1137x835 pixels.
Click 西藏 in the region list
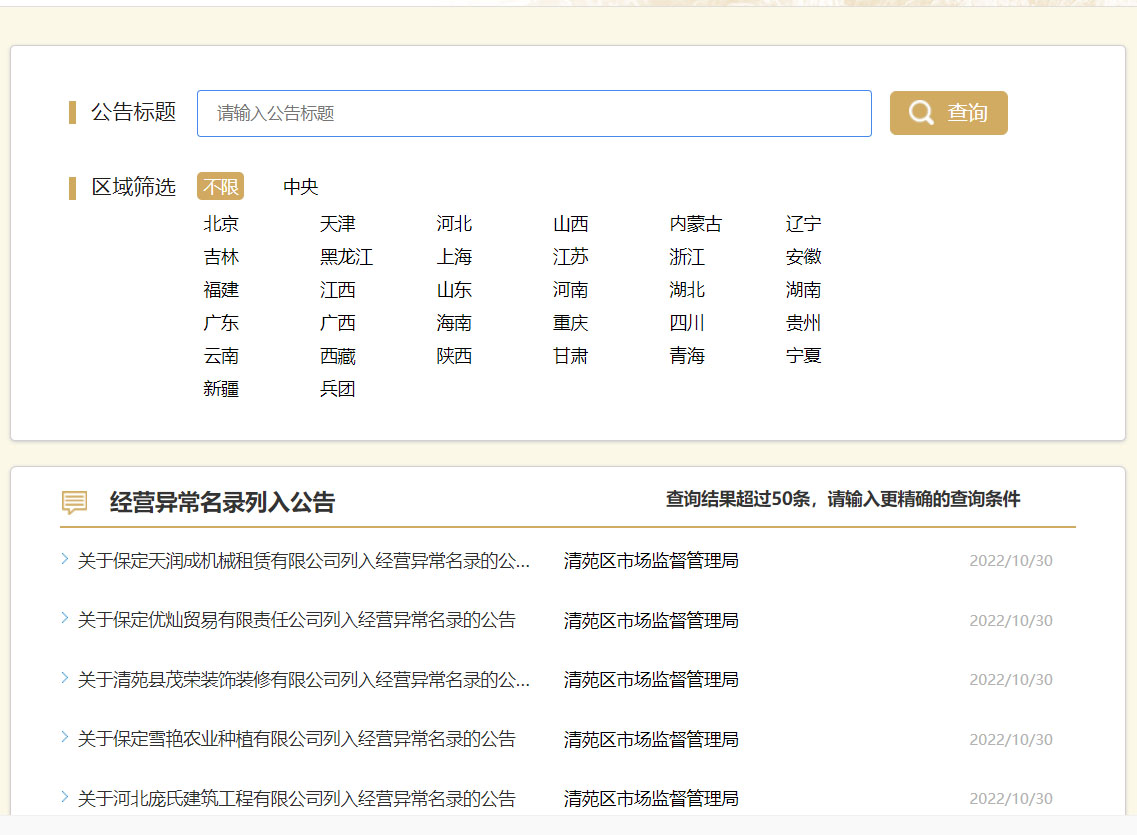click(338, 356)
